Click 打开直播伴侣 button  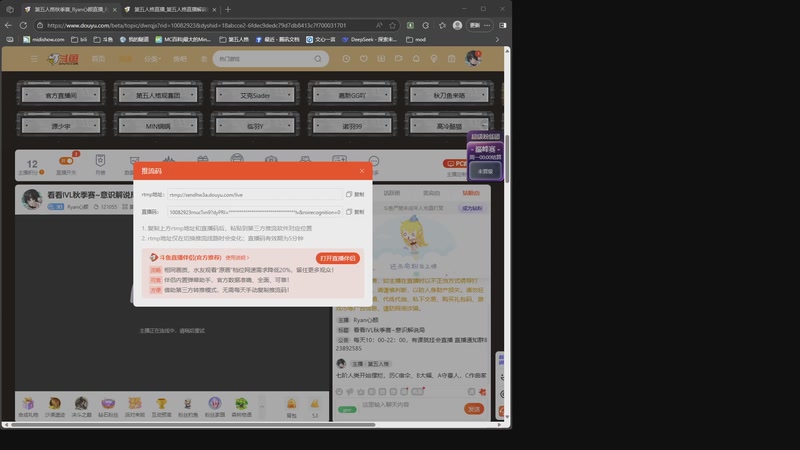tap(337, 258)
